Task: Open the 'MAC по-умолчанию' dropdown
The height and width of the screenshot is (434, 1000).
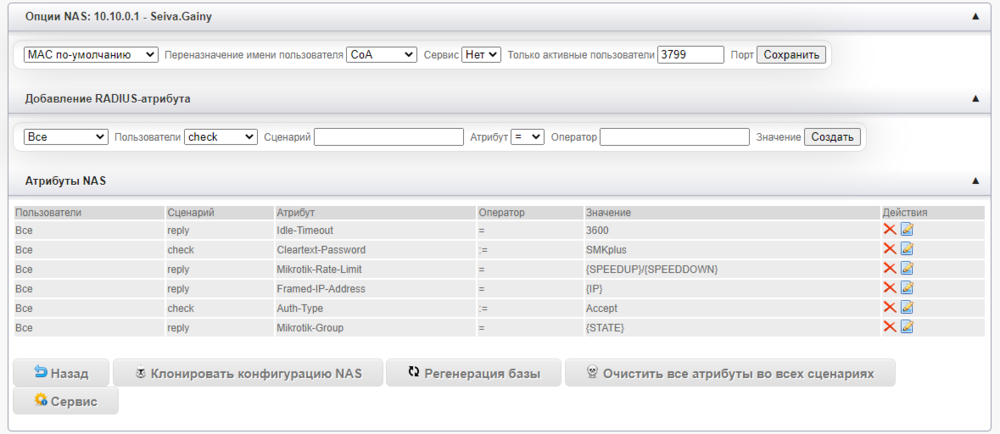Action: coord(90,55)
